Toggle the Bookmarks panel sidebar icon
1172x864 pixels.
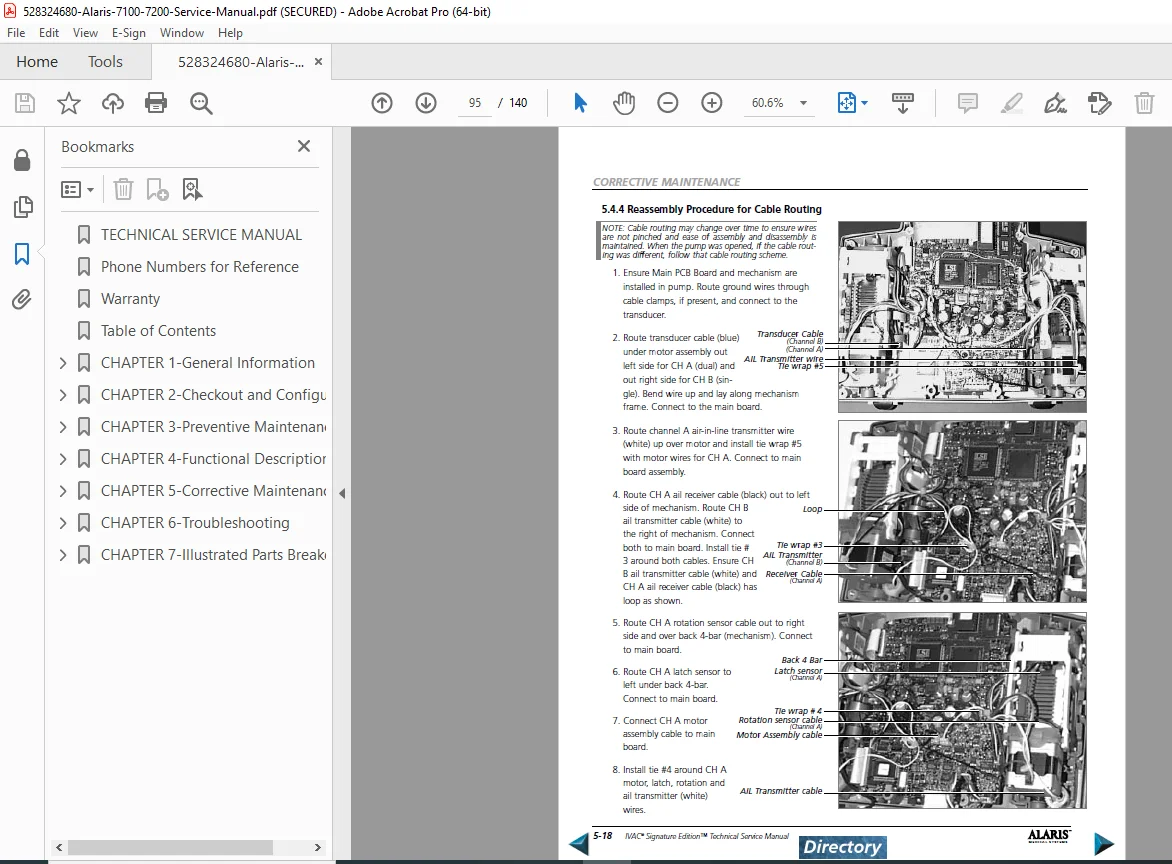(x=22, y=254)
